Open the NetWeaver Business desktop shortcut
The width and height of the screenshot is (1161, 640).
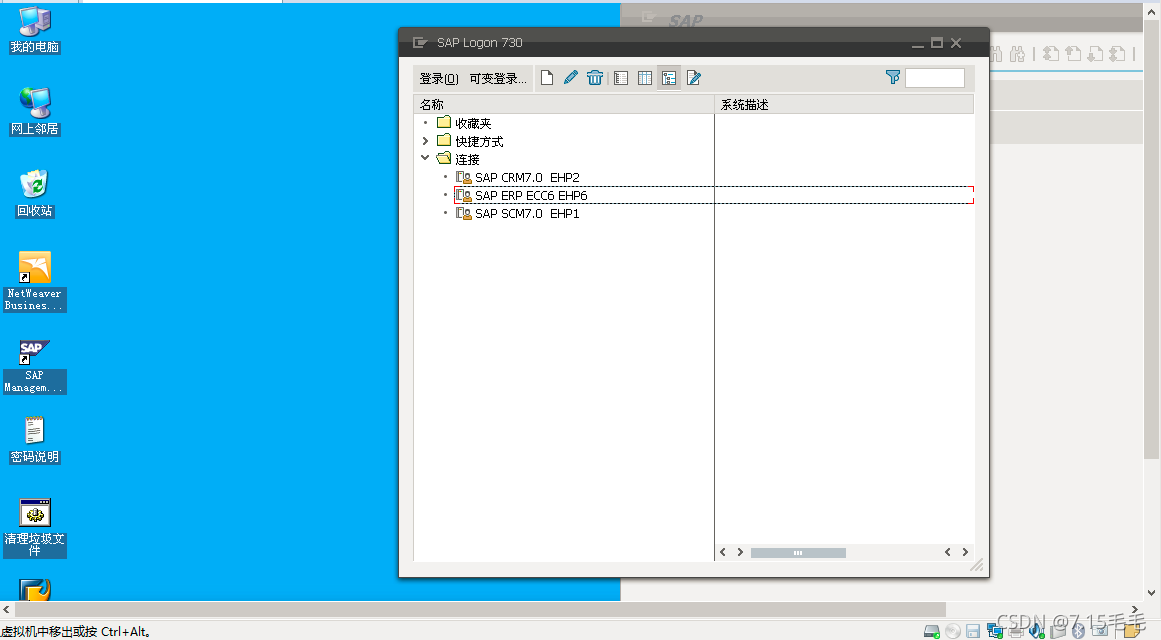(x=35, y=281)
